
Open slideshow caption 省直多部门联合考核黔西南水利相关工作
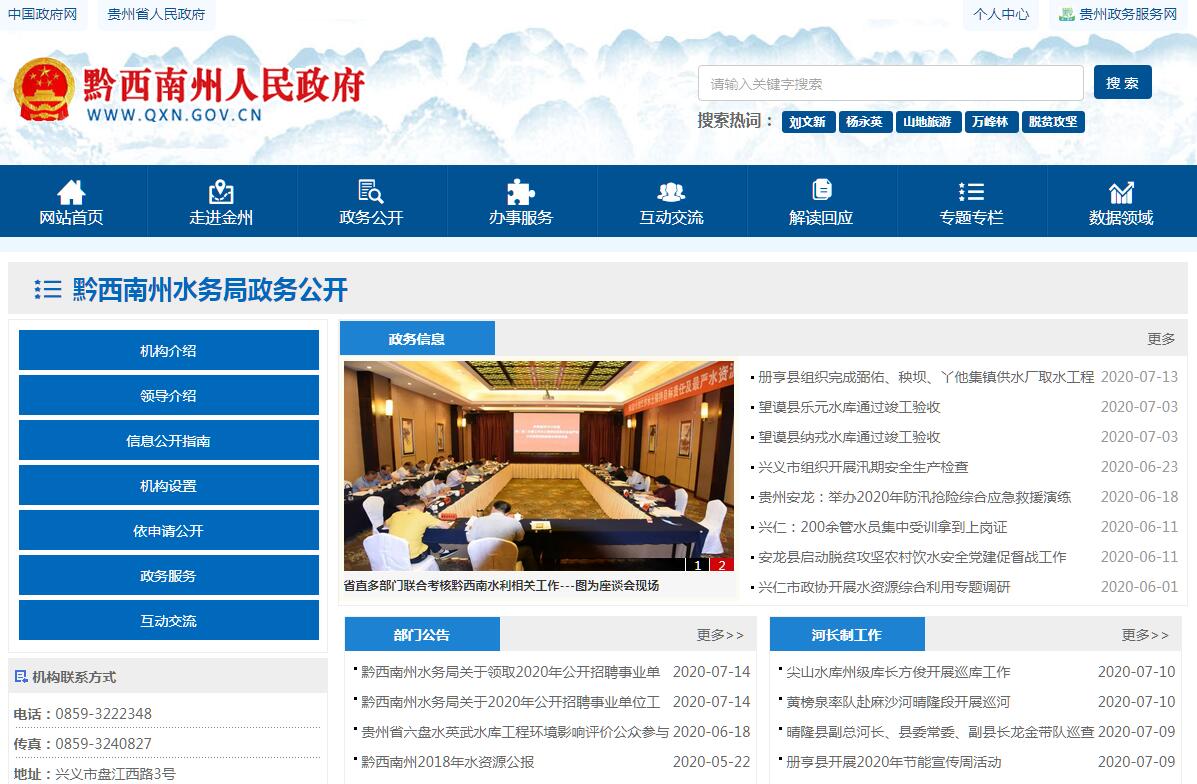tap(501, 586)
